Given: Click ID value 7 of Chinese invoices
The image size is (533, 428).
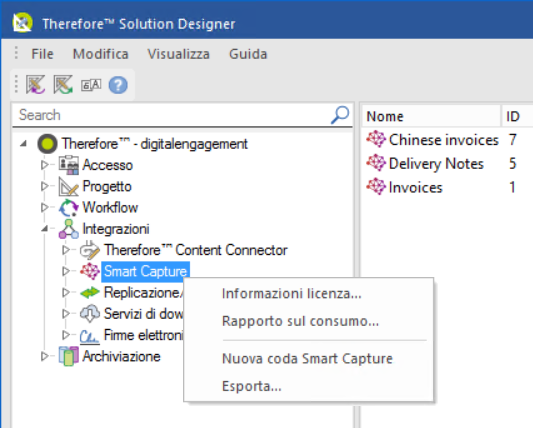Looking at the screenshot, I should pyautogui.click(x=513, y=140).
